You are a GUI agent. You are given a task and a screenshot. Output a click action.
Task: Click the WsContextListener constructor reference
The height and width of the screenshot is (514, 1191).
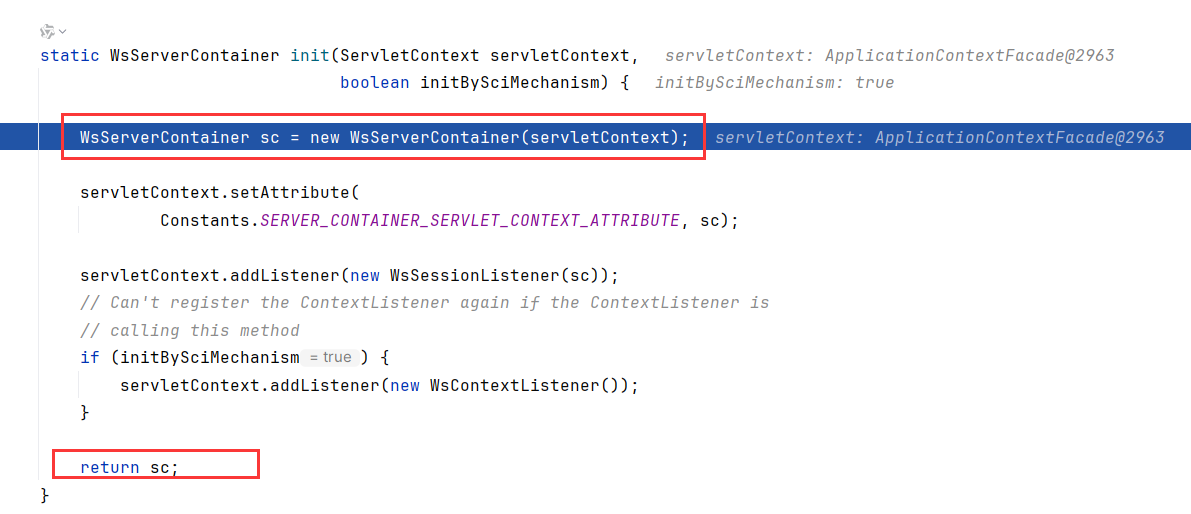pyautogui.click(x=516, y=385)
